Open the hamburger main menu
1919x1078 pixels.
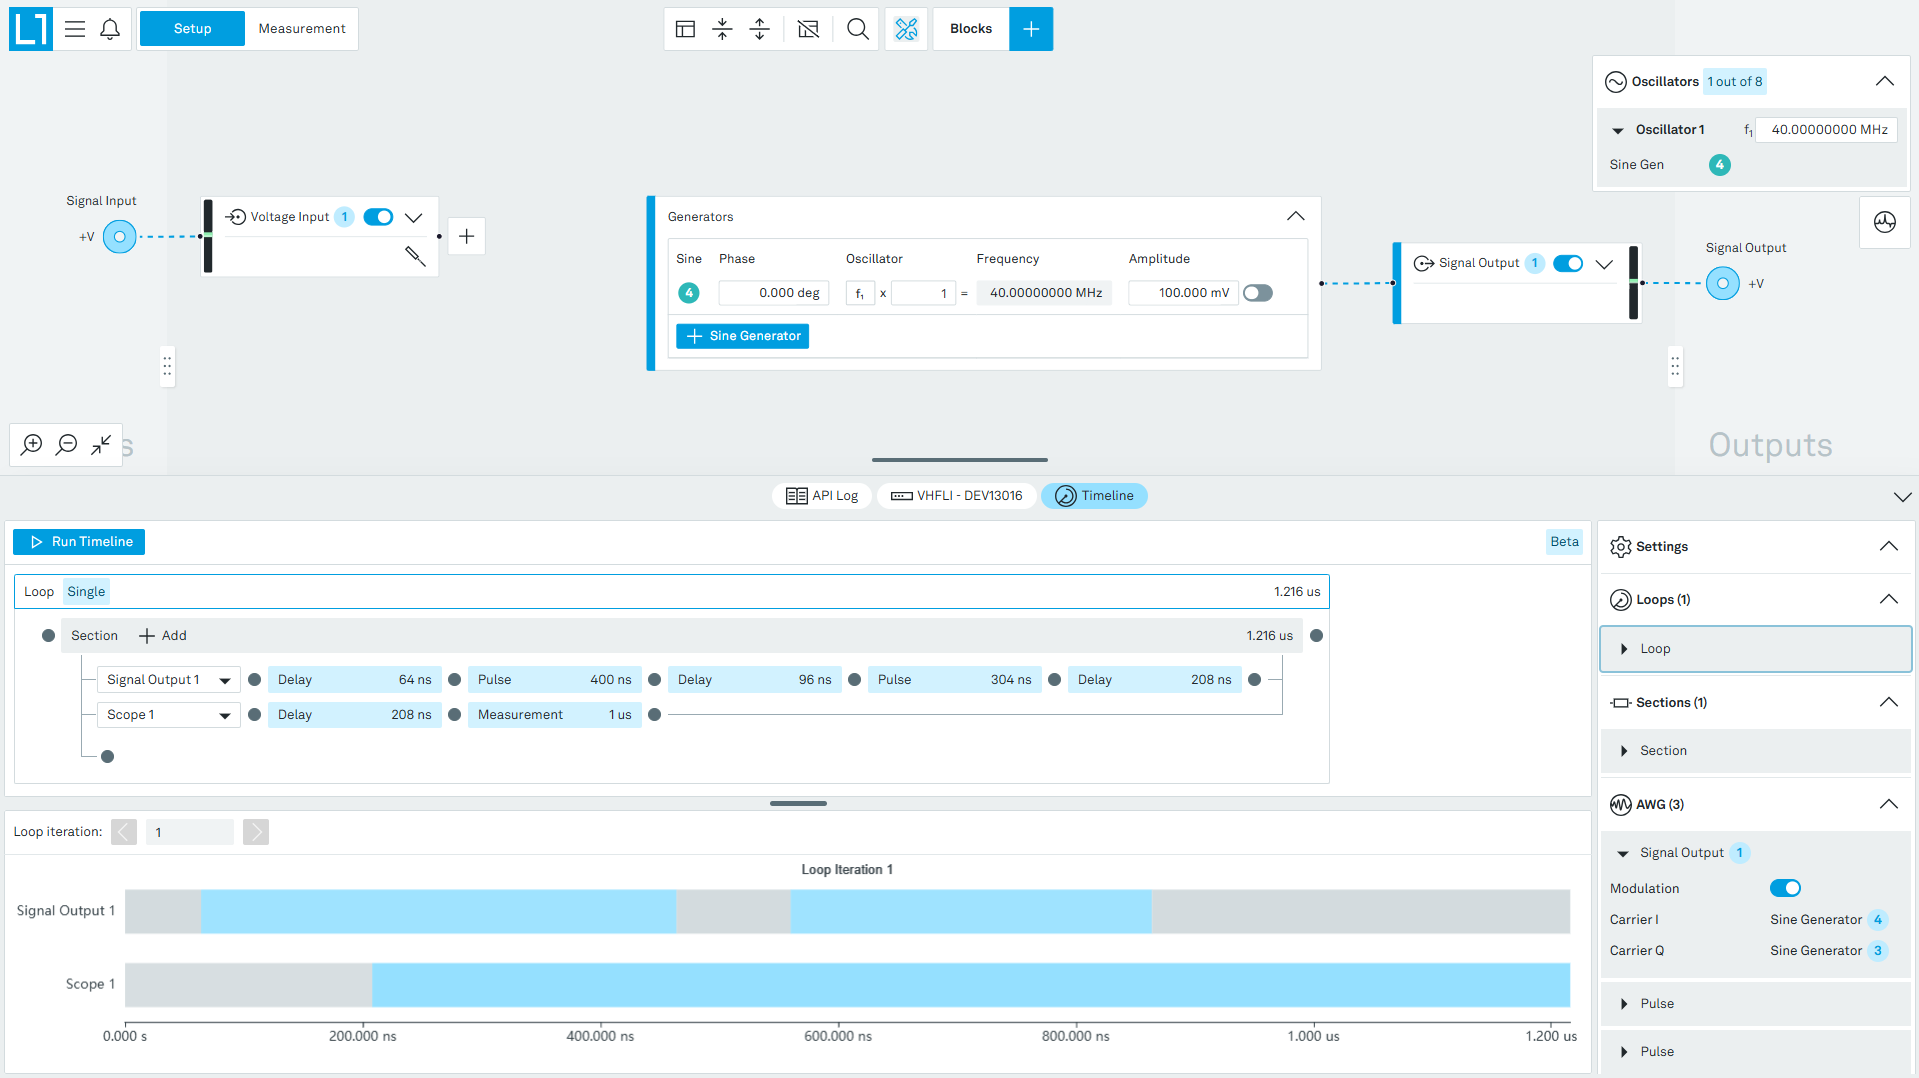click(75, 29)
